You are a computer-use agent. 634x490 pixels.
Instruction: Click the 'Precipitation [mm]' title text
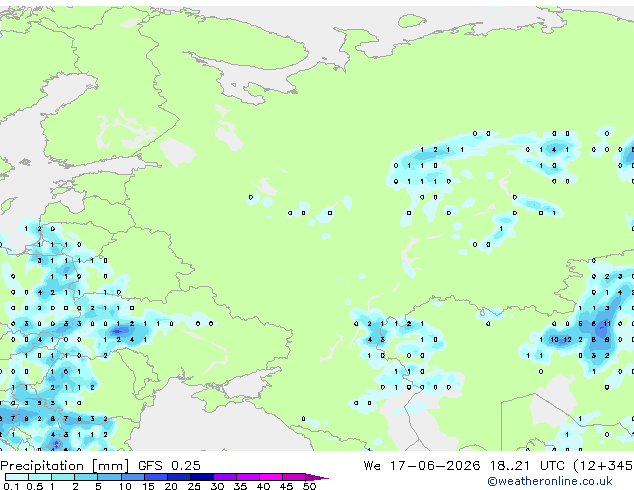coord(65,466)
